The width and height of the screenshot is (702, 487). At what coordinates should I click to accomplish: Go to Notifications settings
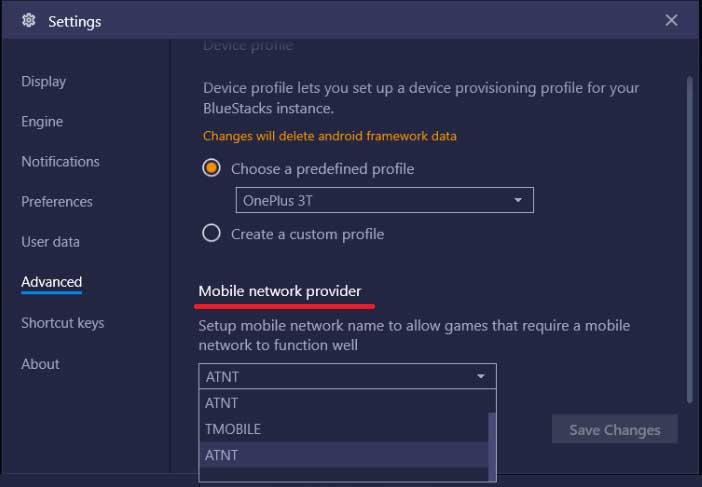[x=60, y=161]
